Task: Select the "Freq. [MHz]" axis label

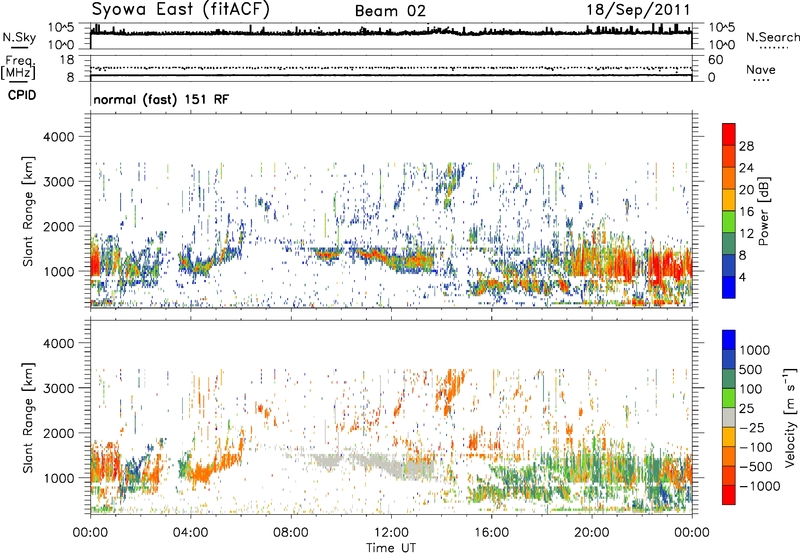Action: click(x=18, y=67)
